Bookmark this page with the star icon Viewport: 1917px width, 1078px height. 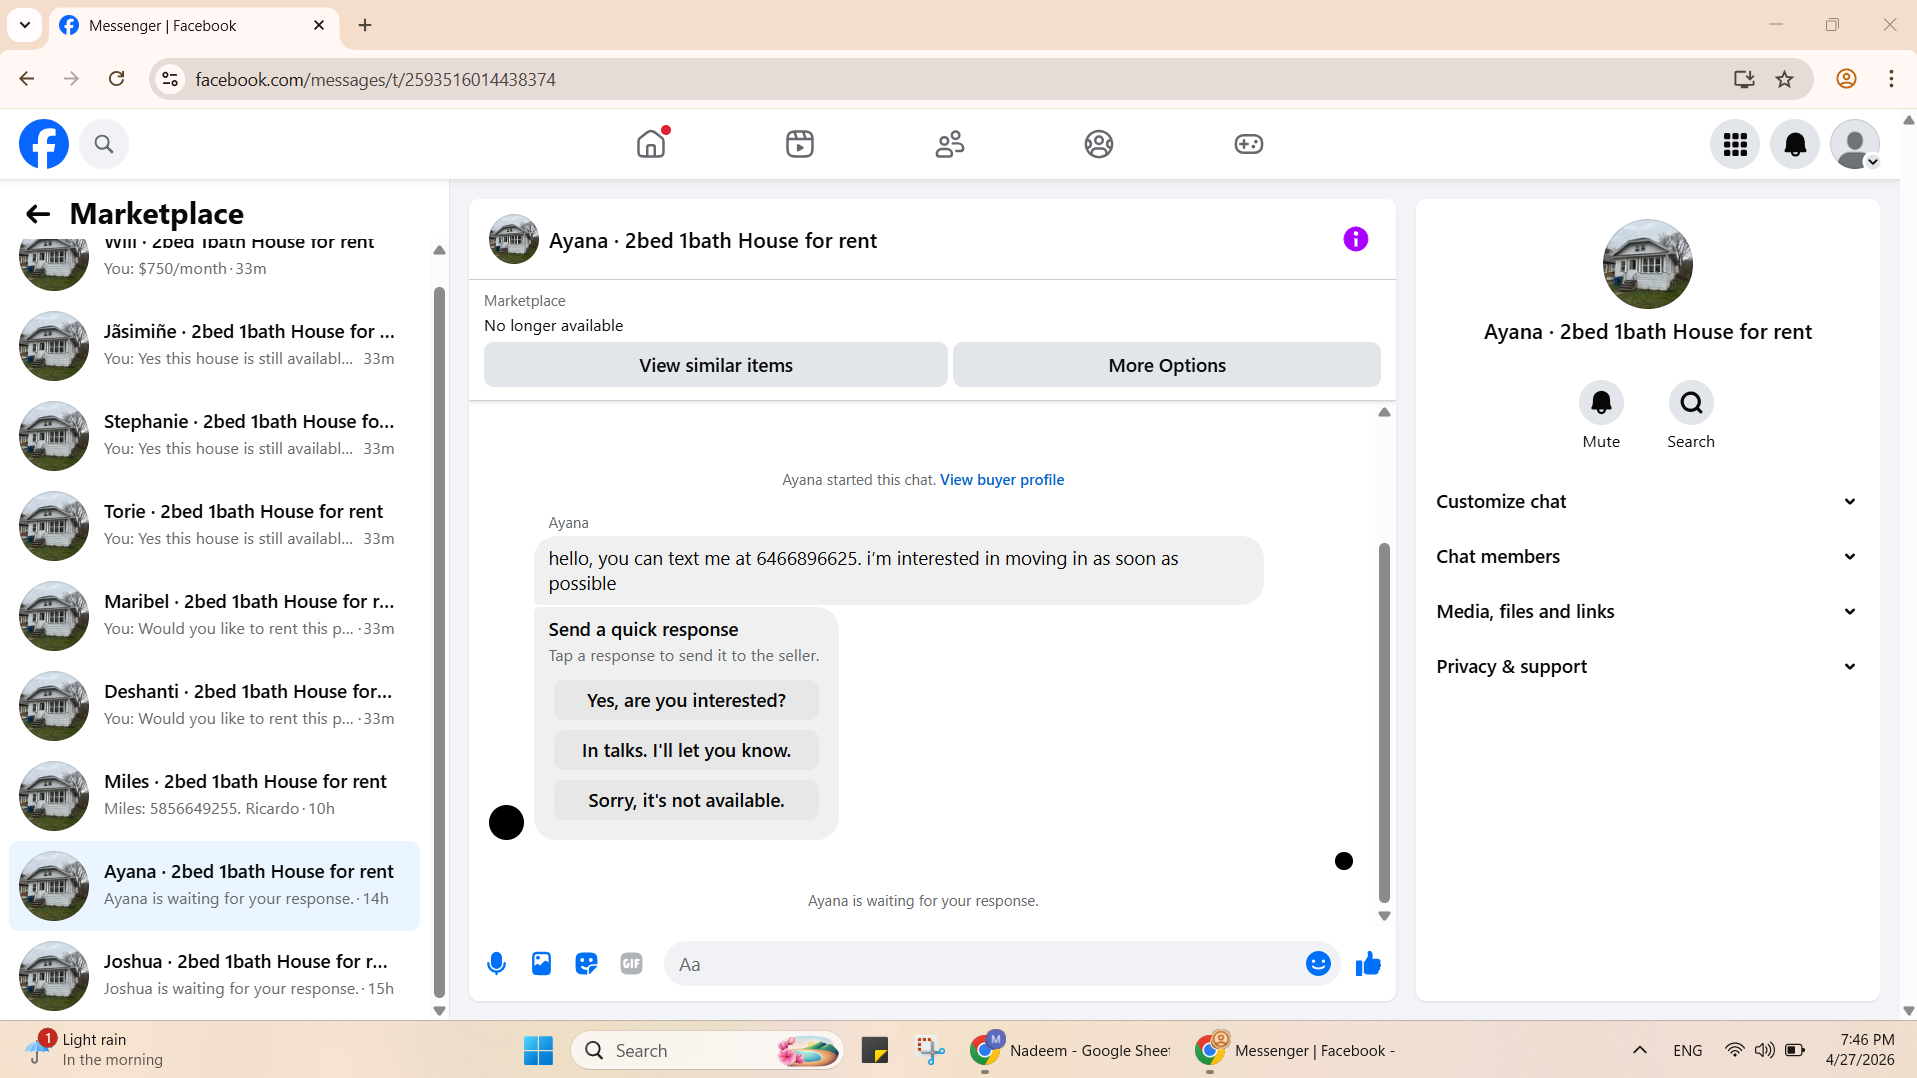pos(1785,79)
